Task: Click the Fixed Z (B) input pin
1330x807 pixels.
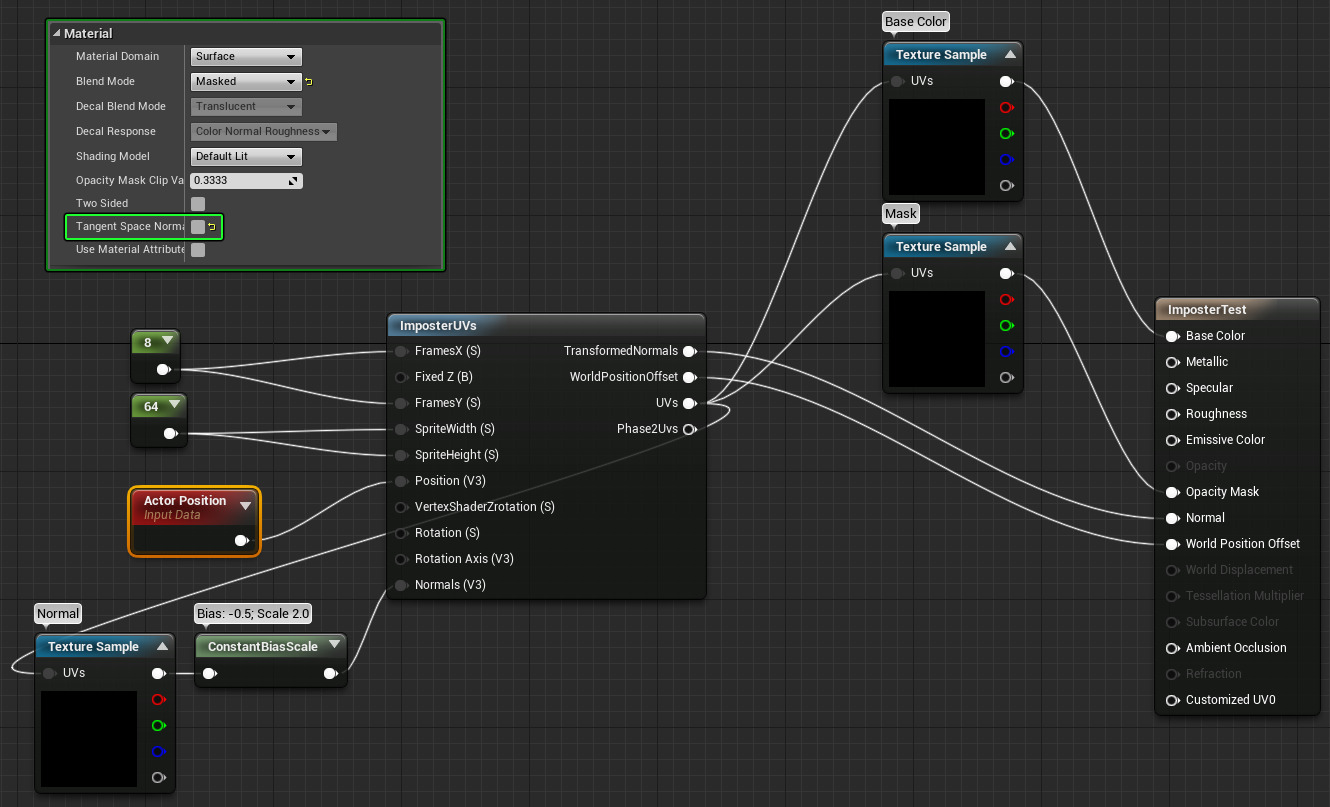Action: [x=401, y=377]
